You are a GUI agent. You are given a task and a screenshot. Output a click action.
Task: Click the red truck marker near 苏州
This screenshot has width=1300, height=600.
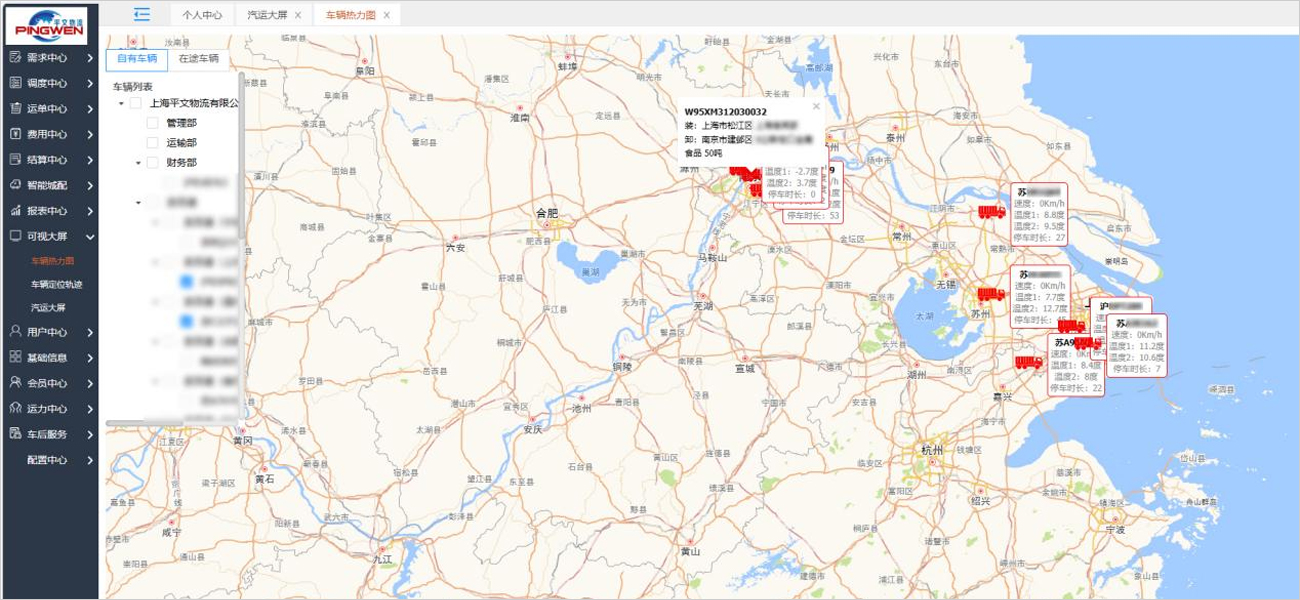point(990,294)
